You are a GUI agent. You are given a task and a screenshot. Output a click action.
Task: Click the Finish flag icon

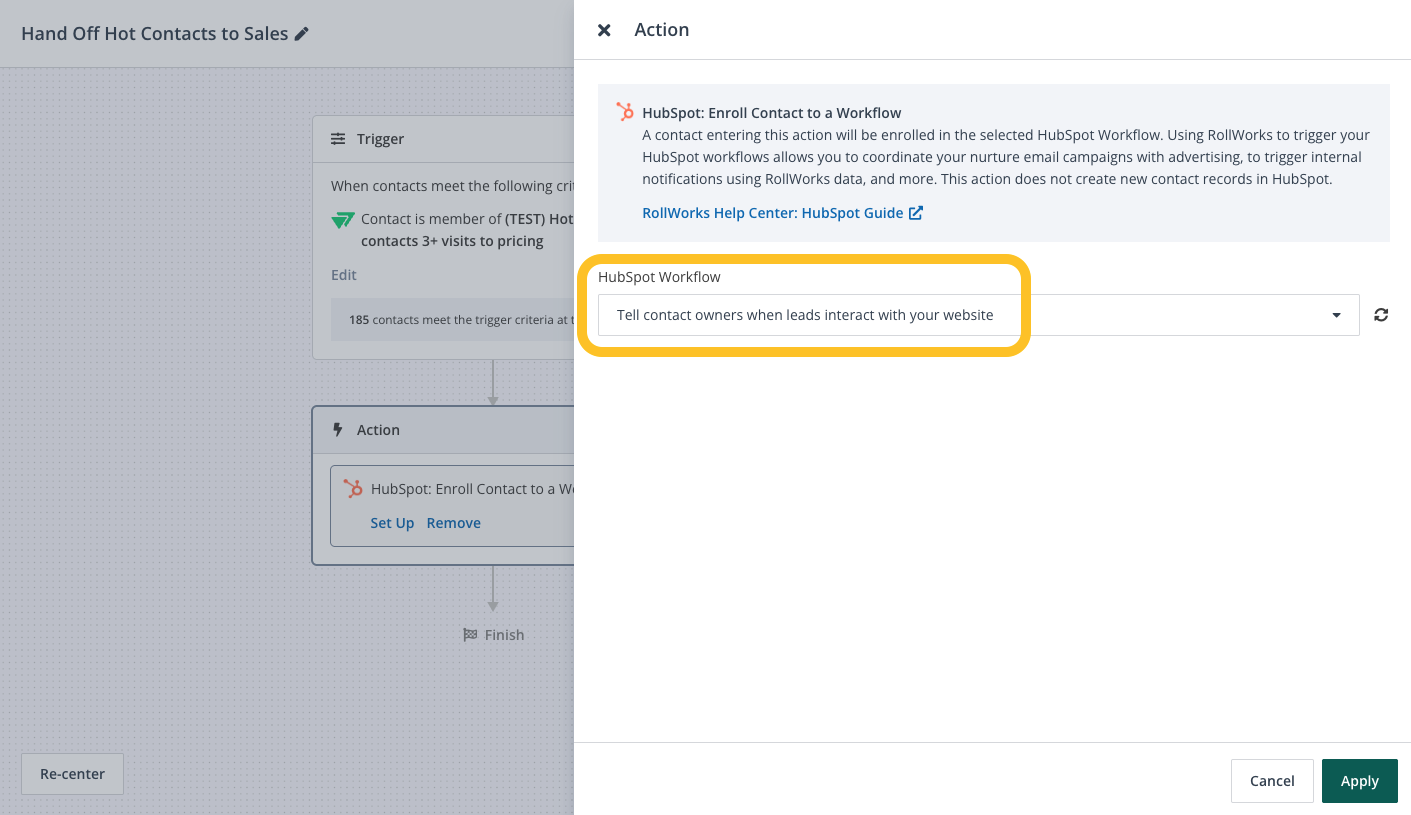coord(470,635)
